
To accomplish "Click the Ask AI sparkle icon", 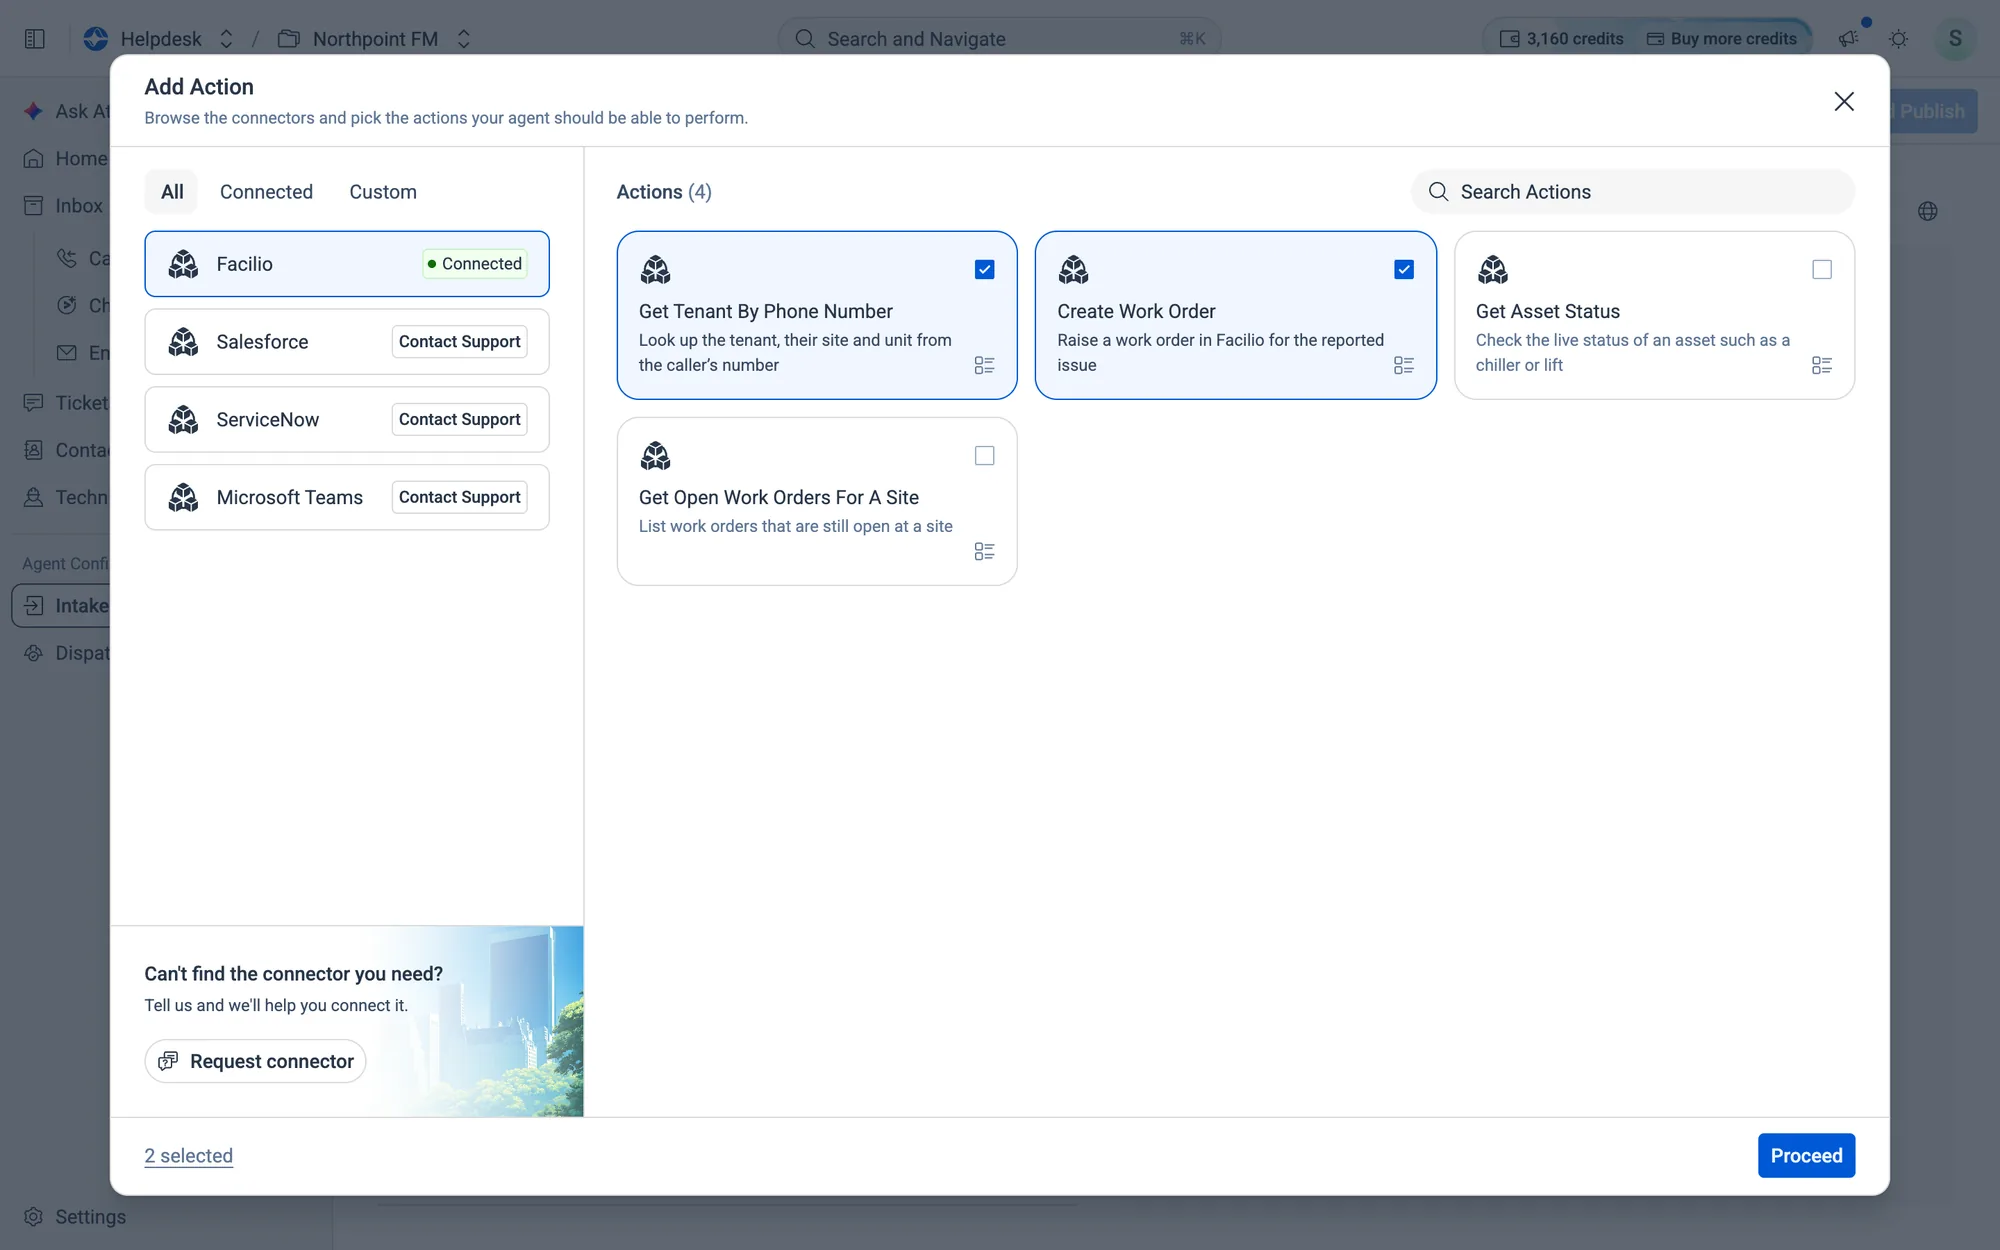I will click(33, 111).
